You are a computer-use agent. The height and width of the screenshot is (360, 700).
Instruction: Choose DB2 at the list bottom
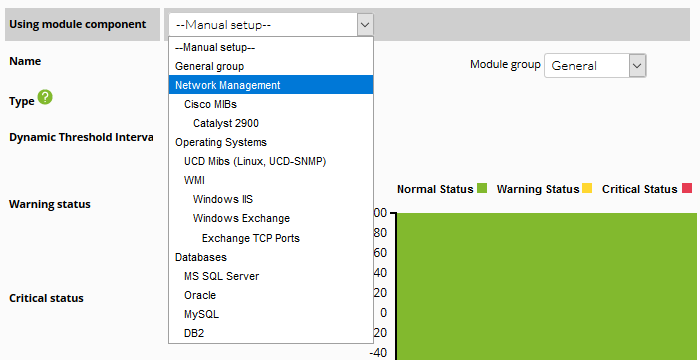click(x=271, y=333)
